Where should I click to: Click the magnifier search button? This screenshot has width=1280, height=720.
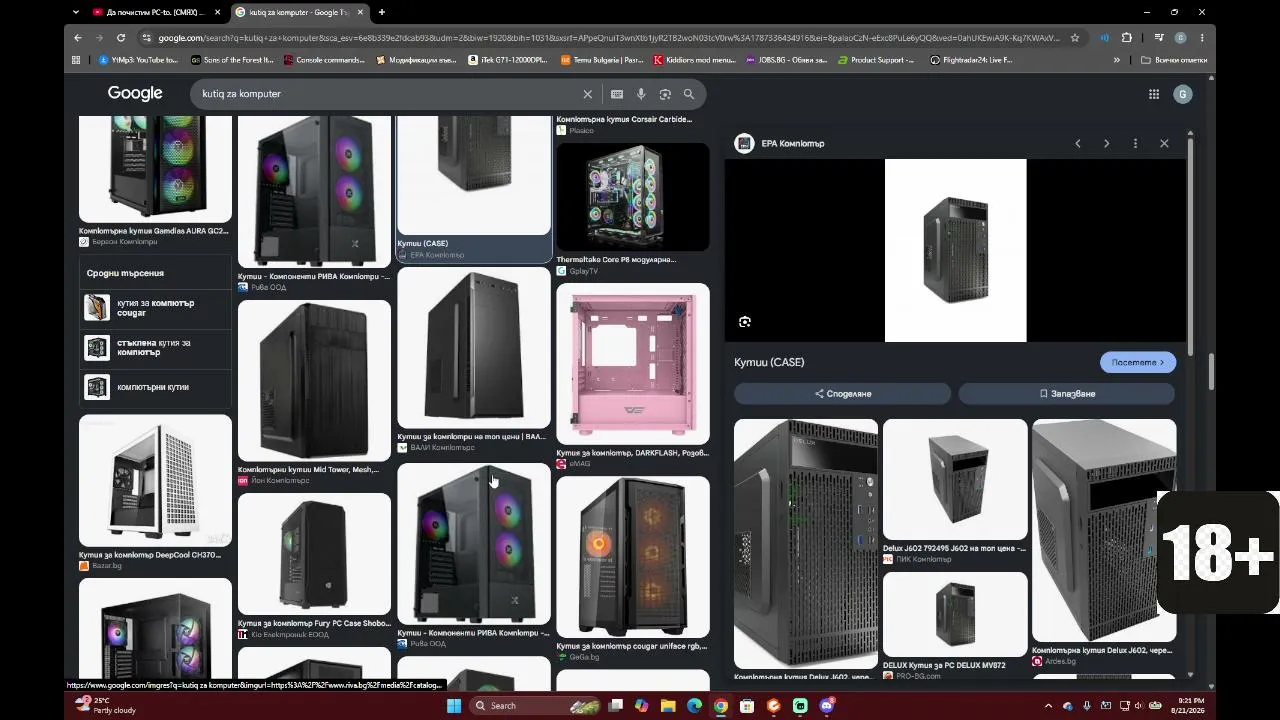click(689, 94)
